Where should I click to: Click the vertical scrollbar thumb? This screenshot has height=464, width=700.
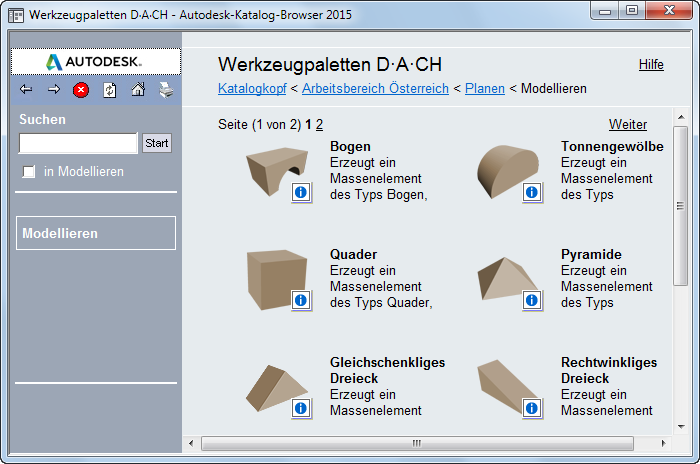(x=681, y=206)
